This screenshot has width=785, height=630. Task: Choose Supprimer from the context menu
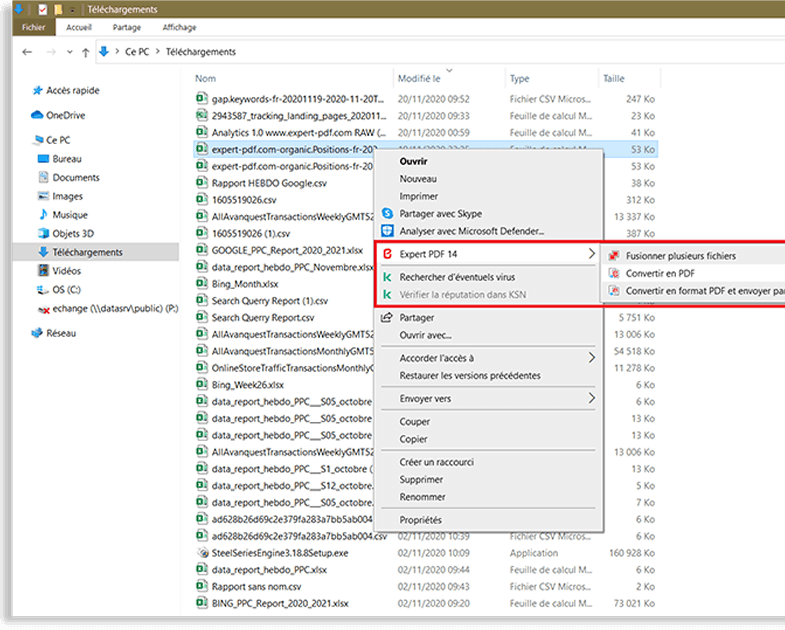coord(421,480)
